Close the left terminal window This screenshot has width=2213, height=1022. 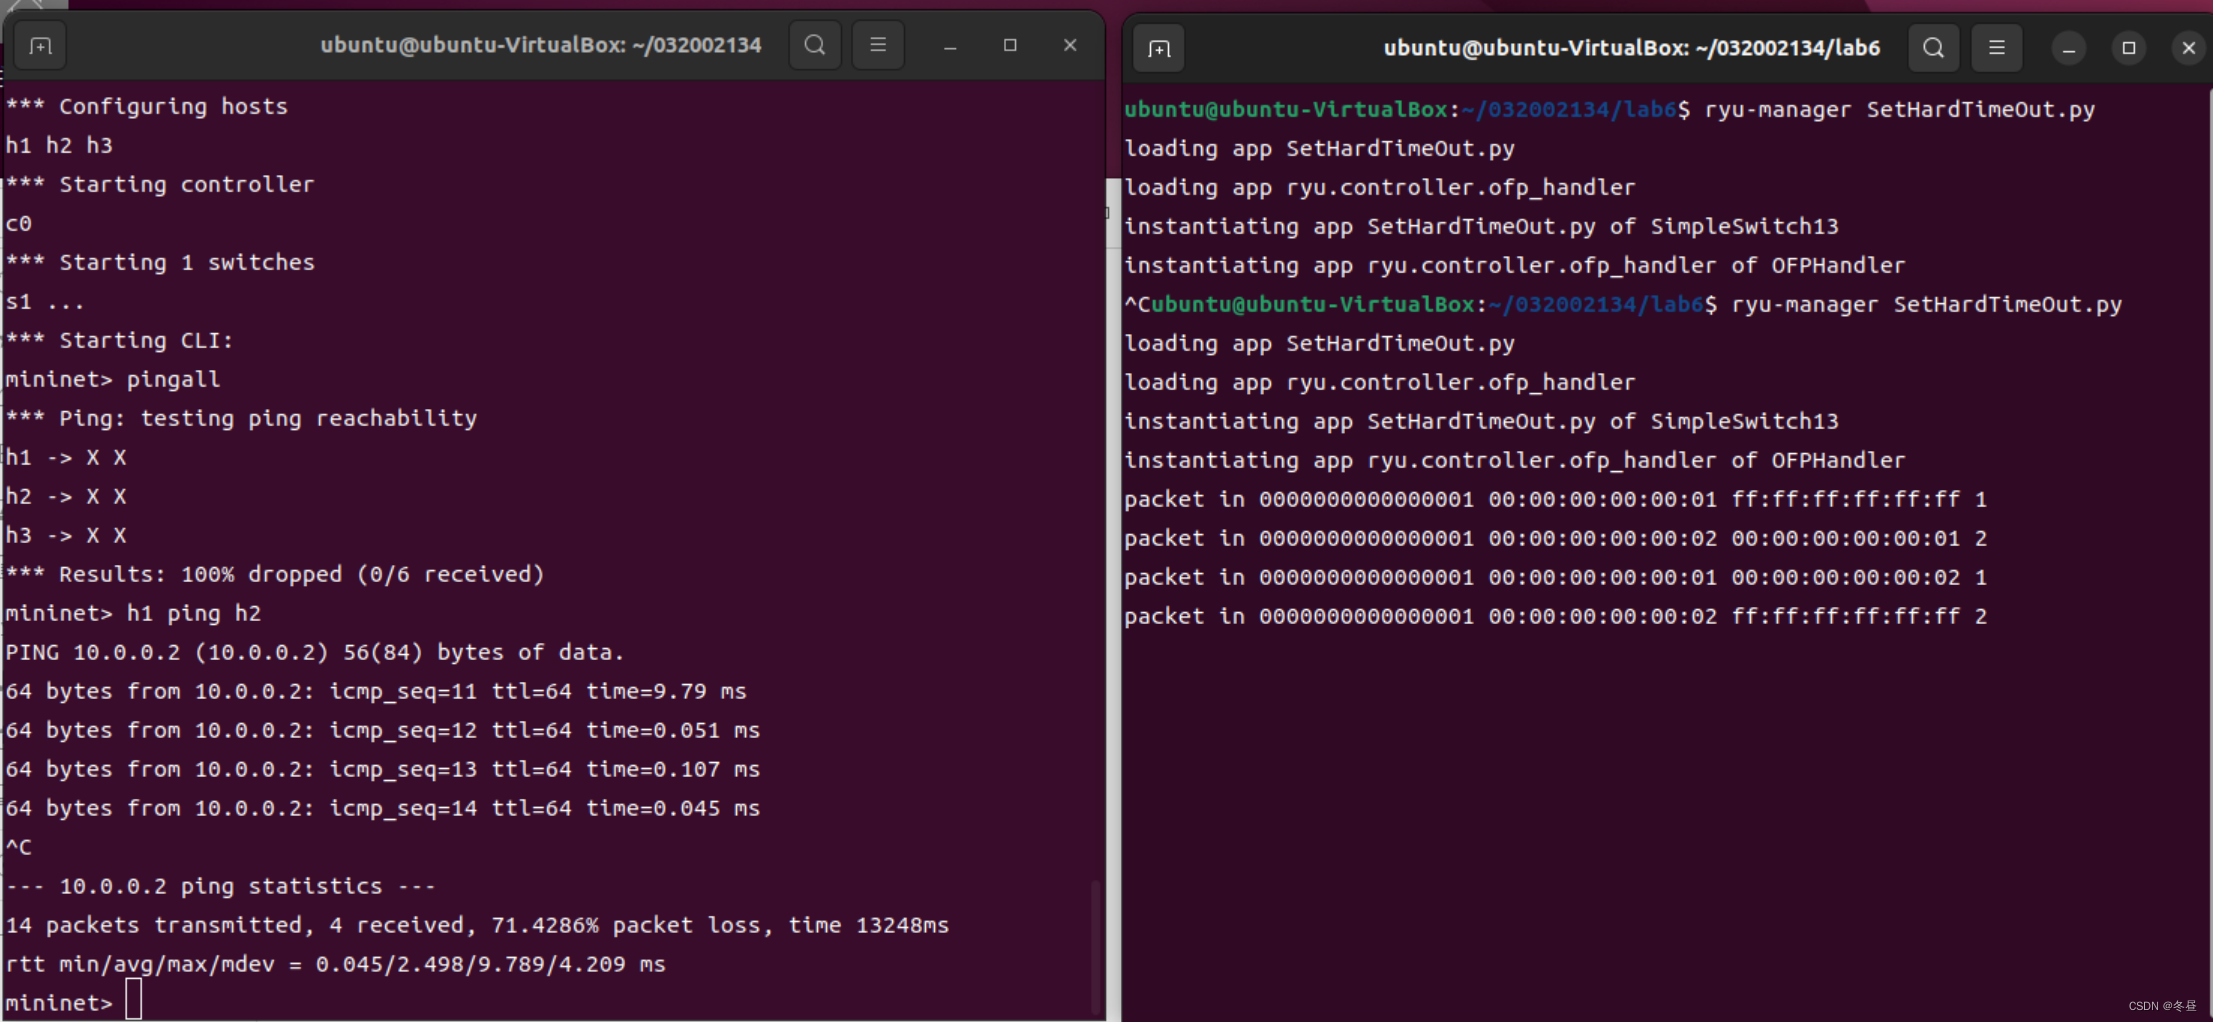pos(1070,45)
